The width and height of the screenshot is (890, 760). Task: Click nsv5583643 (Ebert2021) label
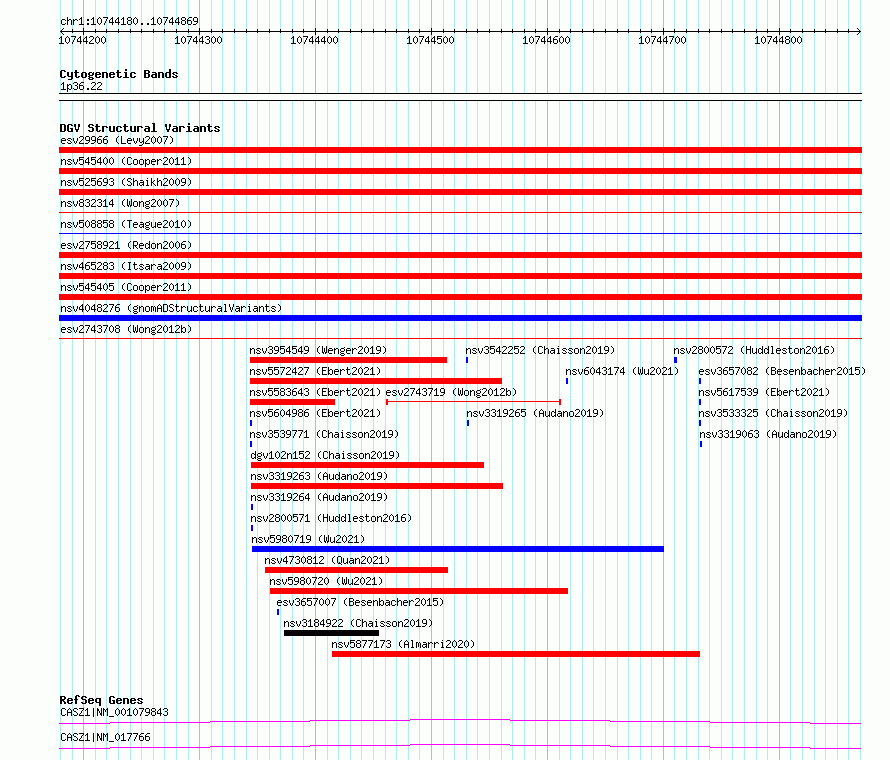tap(316, 392)
